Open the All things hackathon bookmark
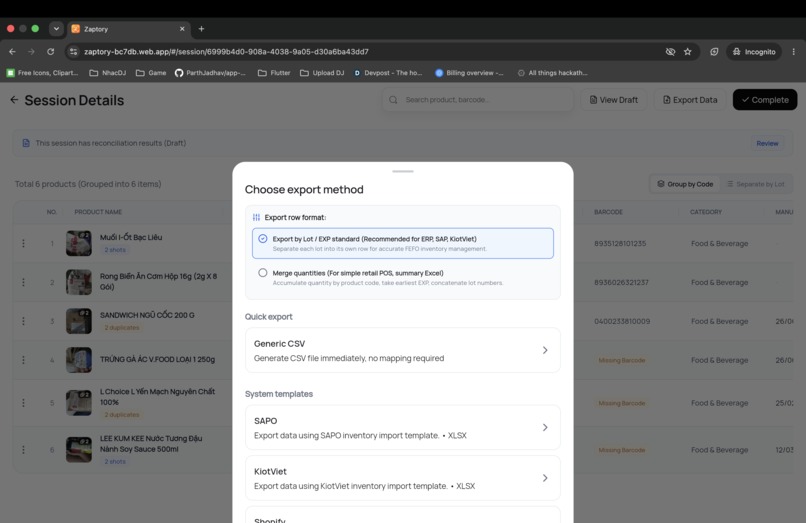 click(x=553, y=73)
